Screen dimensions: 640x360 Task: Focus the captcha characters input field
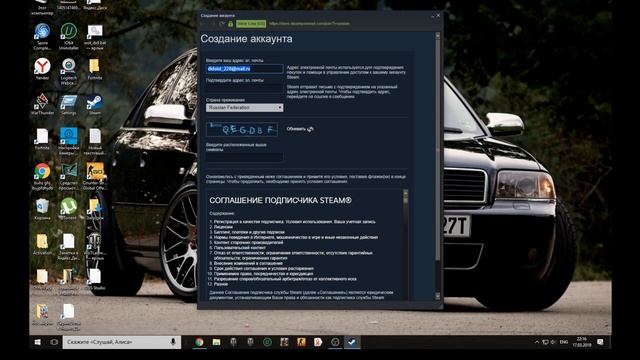[244, 158]
